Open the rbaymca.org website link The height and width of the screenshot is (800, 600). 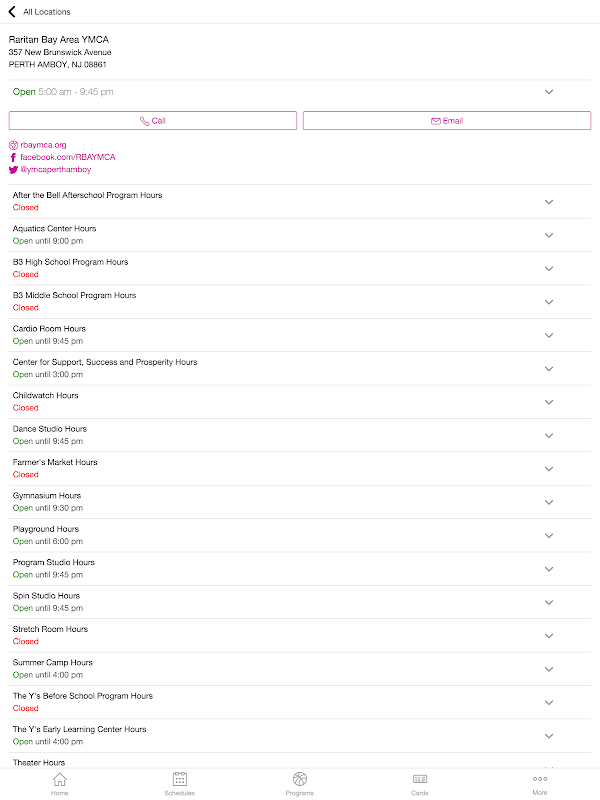pyautogui.click(x=43, y=145)
